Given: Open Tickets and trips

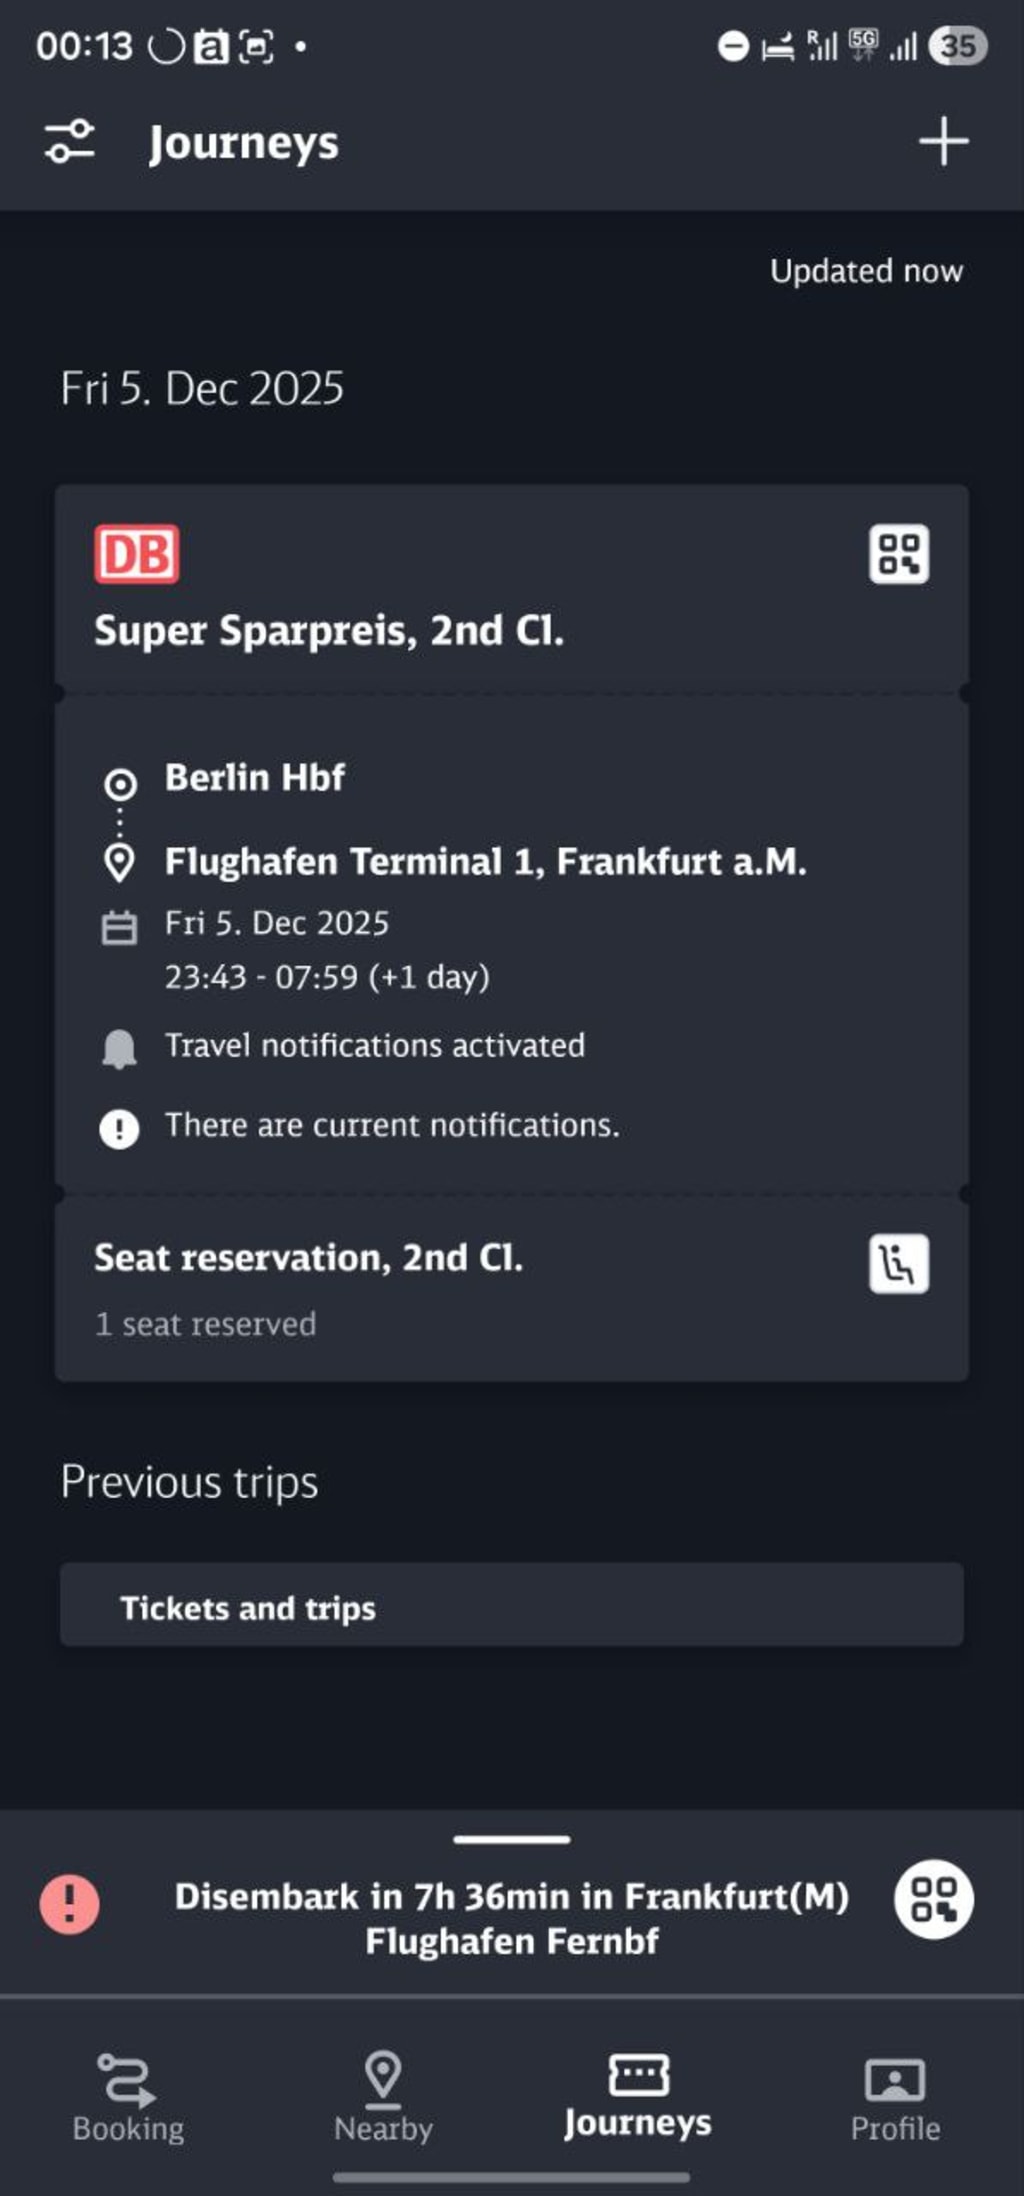Looking at the screenshot, I should pyautogui.click(x=511, y=1606).
